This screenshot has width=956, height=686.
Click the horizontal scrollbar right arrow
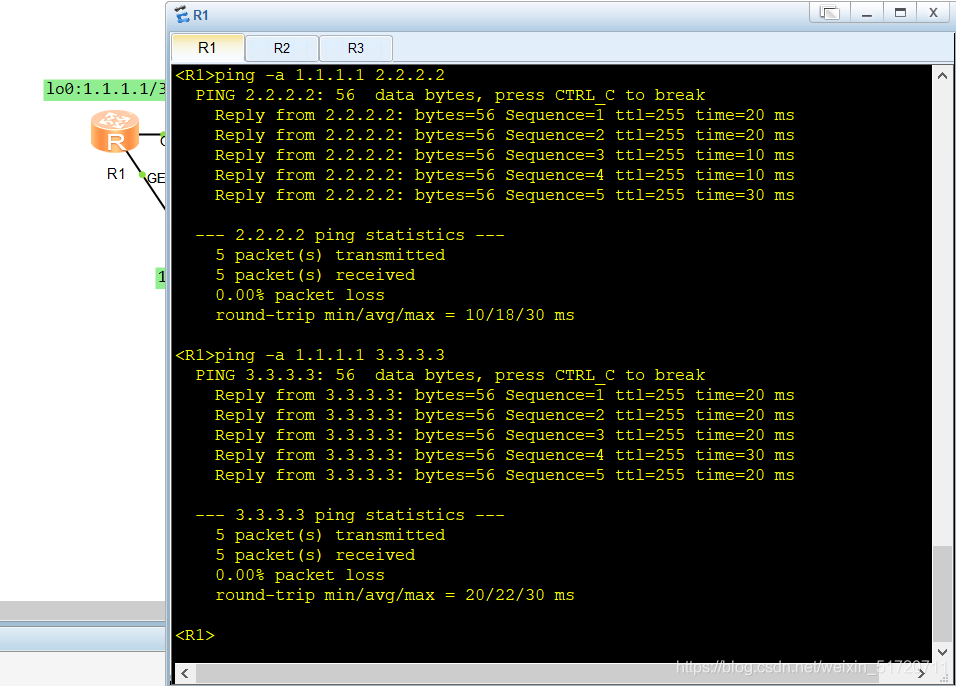tap(922, 673)
